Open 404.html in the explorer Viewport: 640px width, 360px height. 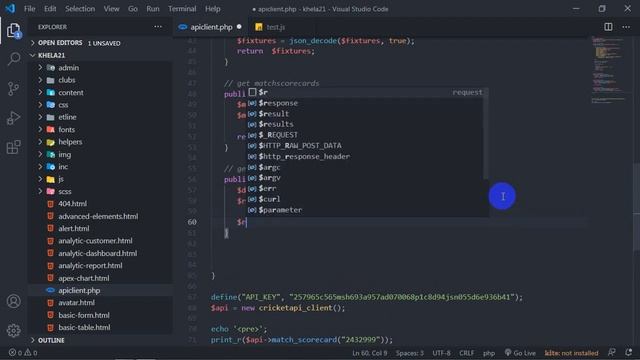(x=100, y=204)
